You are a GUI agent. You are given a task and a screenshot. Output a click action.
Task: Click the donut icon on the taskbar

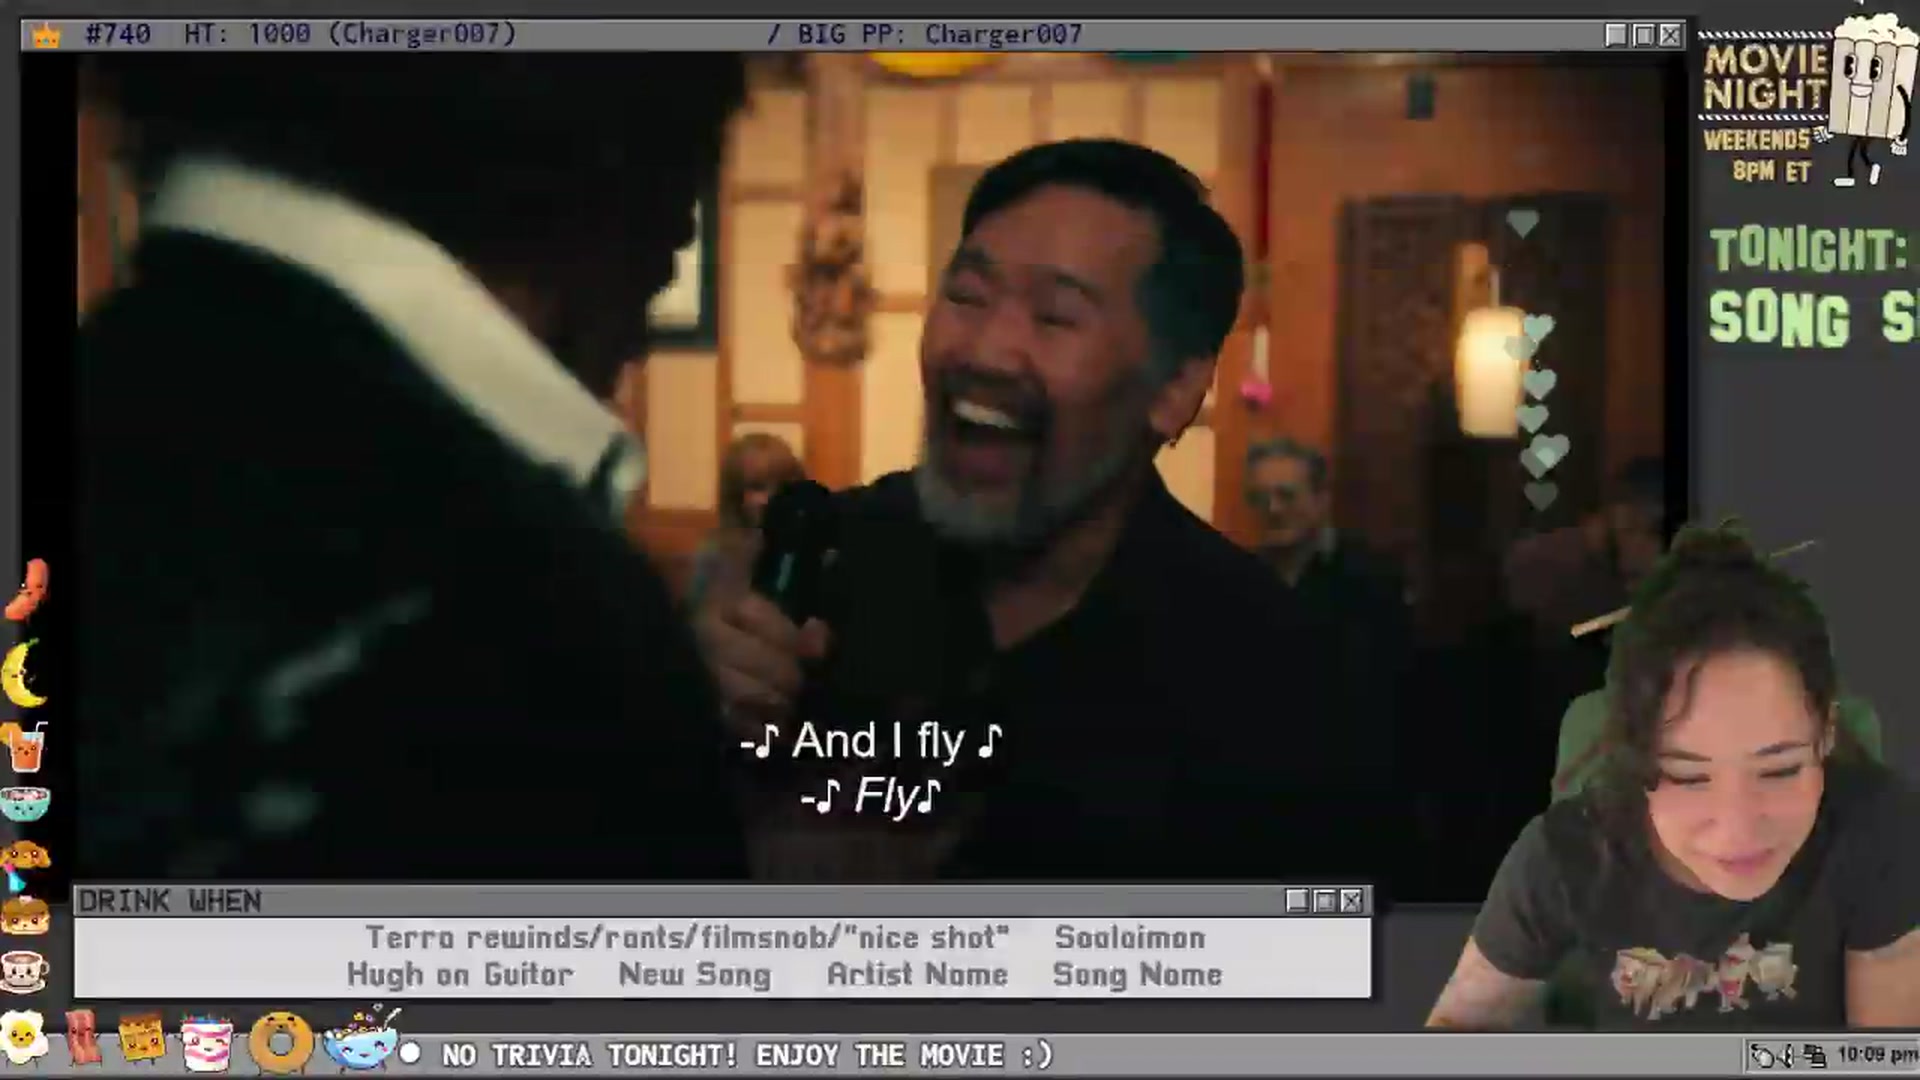coord(281,1043)
